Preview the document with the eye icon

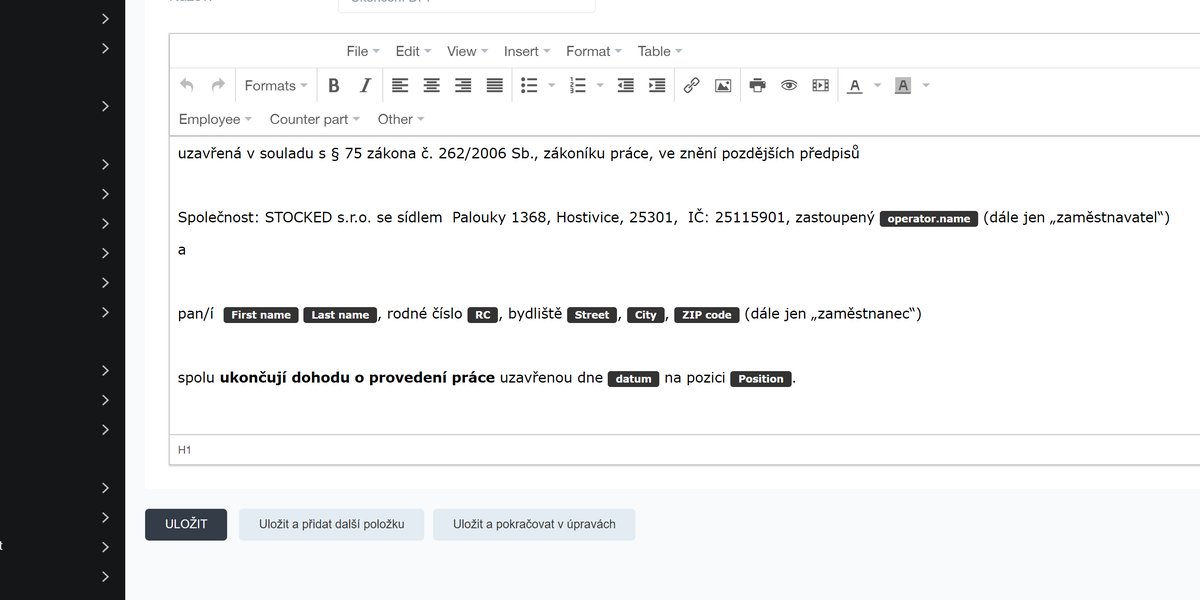click(789, 86)
